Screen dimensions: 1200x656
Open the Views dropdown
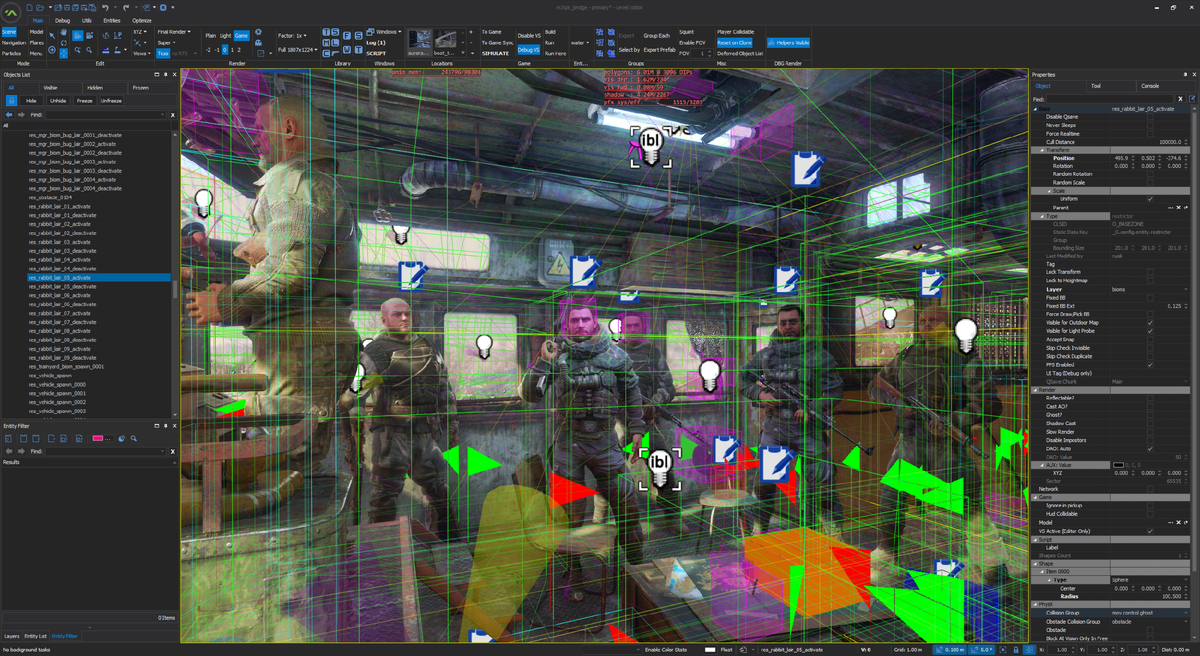(x=141, y=53)
